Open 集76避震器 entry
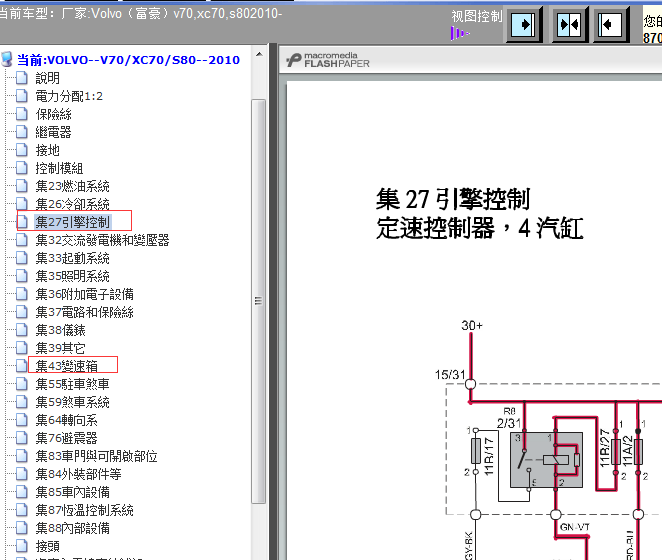 [66, 438]
